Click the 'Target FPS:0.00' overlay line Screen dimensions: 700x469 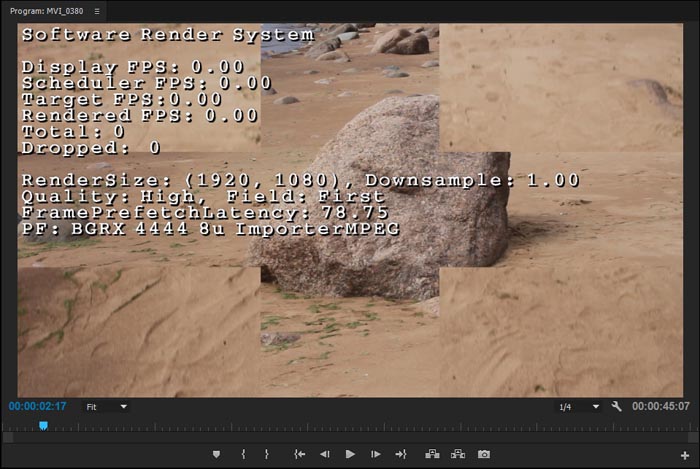[122, 99]
